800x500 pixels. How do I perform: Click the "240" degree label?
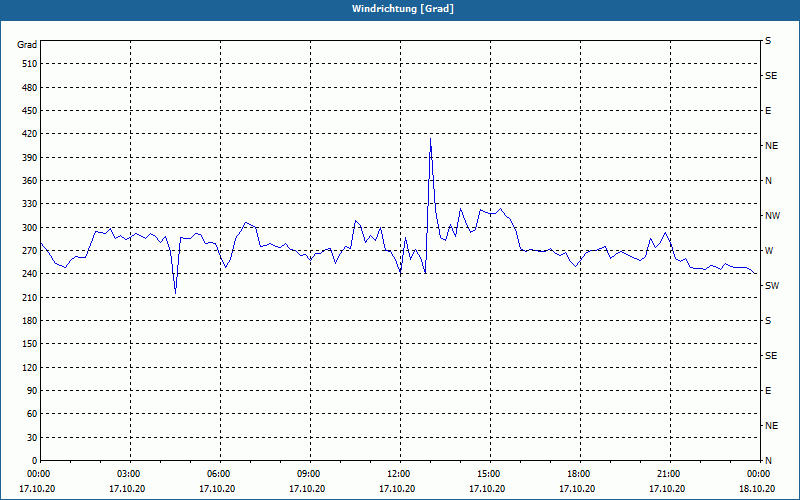click(30, 274)
